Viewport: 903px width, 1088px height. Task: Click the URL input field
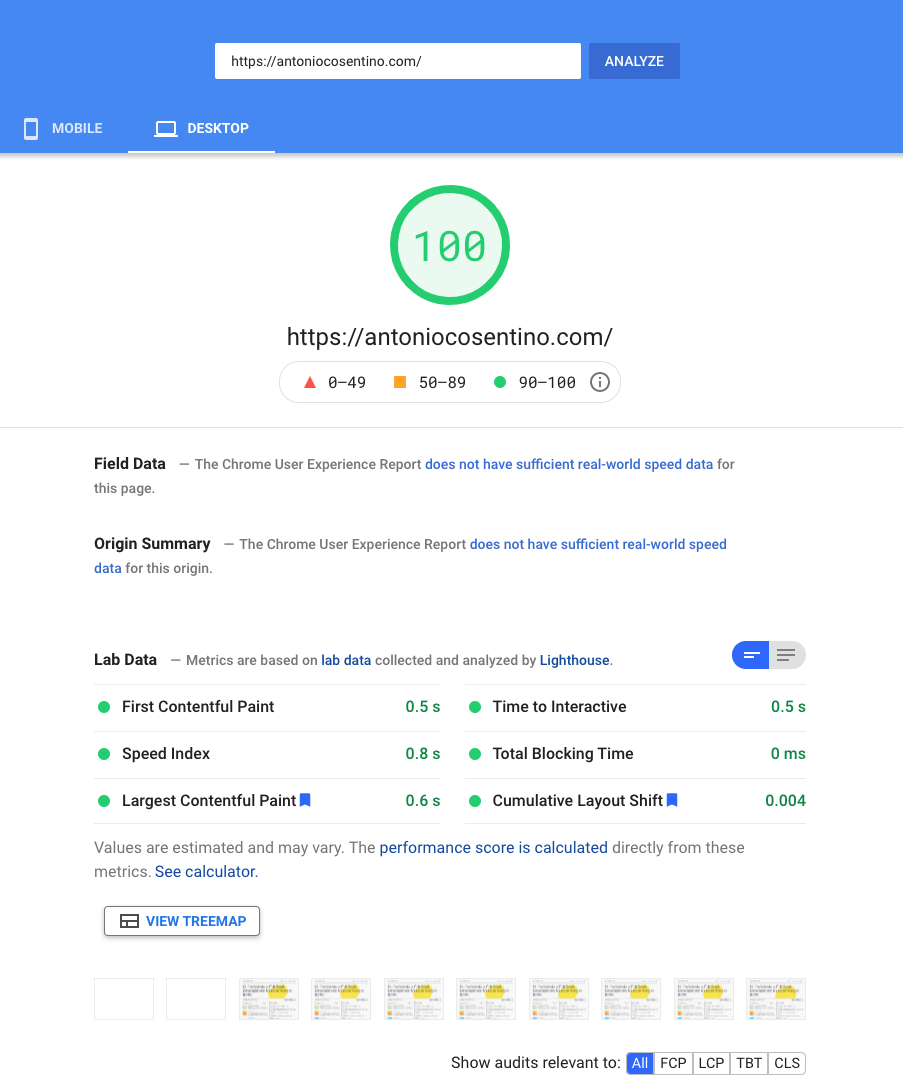tap(398, 61)
